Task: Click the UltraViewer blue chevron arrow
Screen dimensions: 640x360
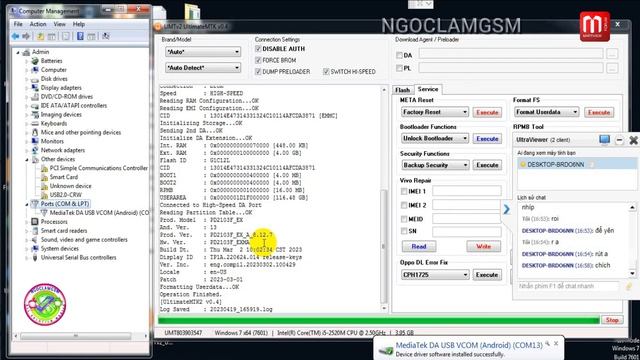Action: click(507, 209)
